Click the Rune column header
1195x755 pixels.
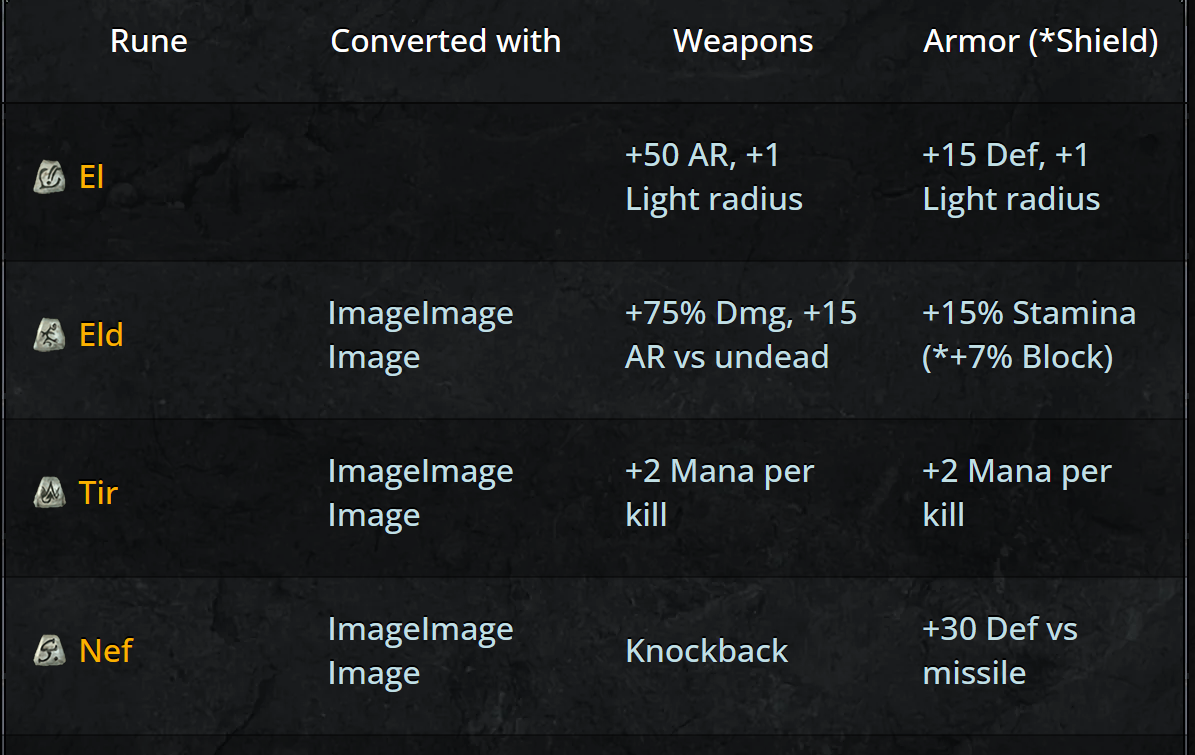148,41
